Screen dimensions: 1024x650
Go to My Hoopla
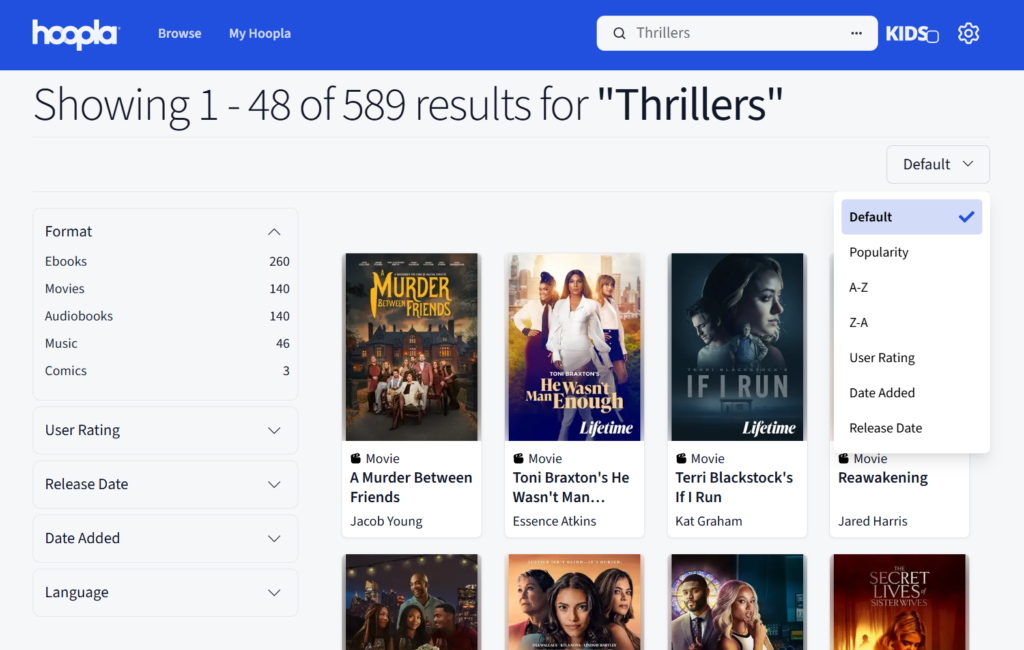tap(259, 33)
